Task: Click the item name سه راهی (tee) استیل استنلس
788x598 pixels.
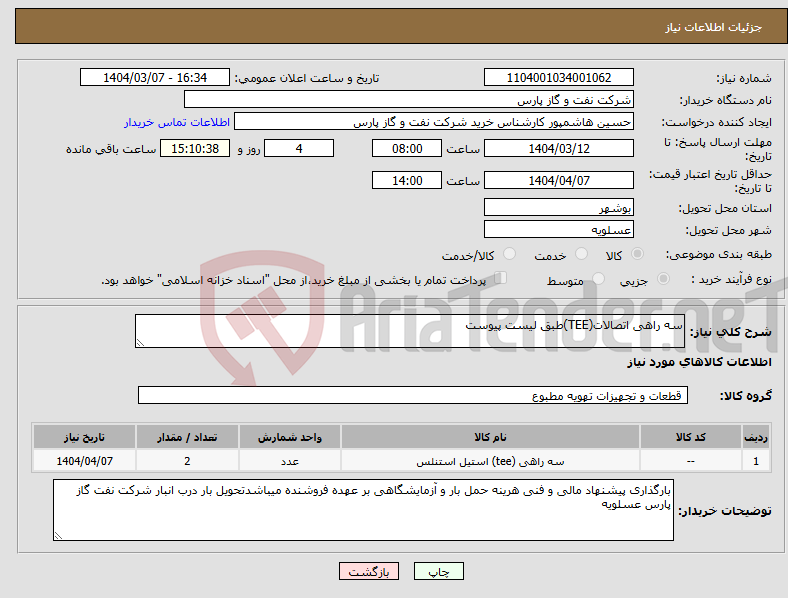Action: point(490,461)
